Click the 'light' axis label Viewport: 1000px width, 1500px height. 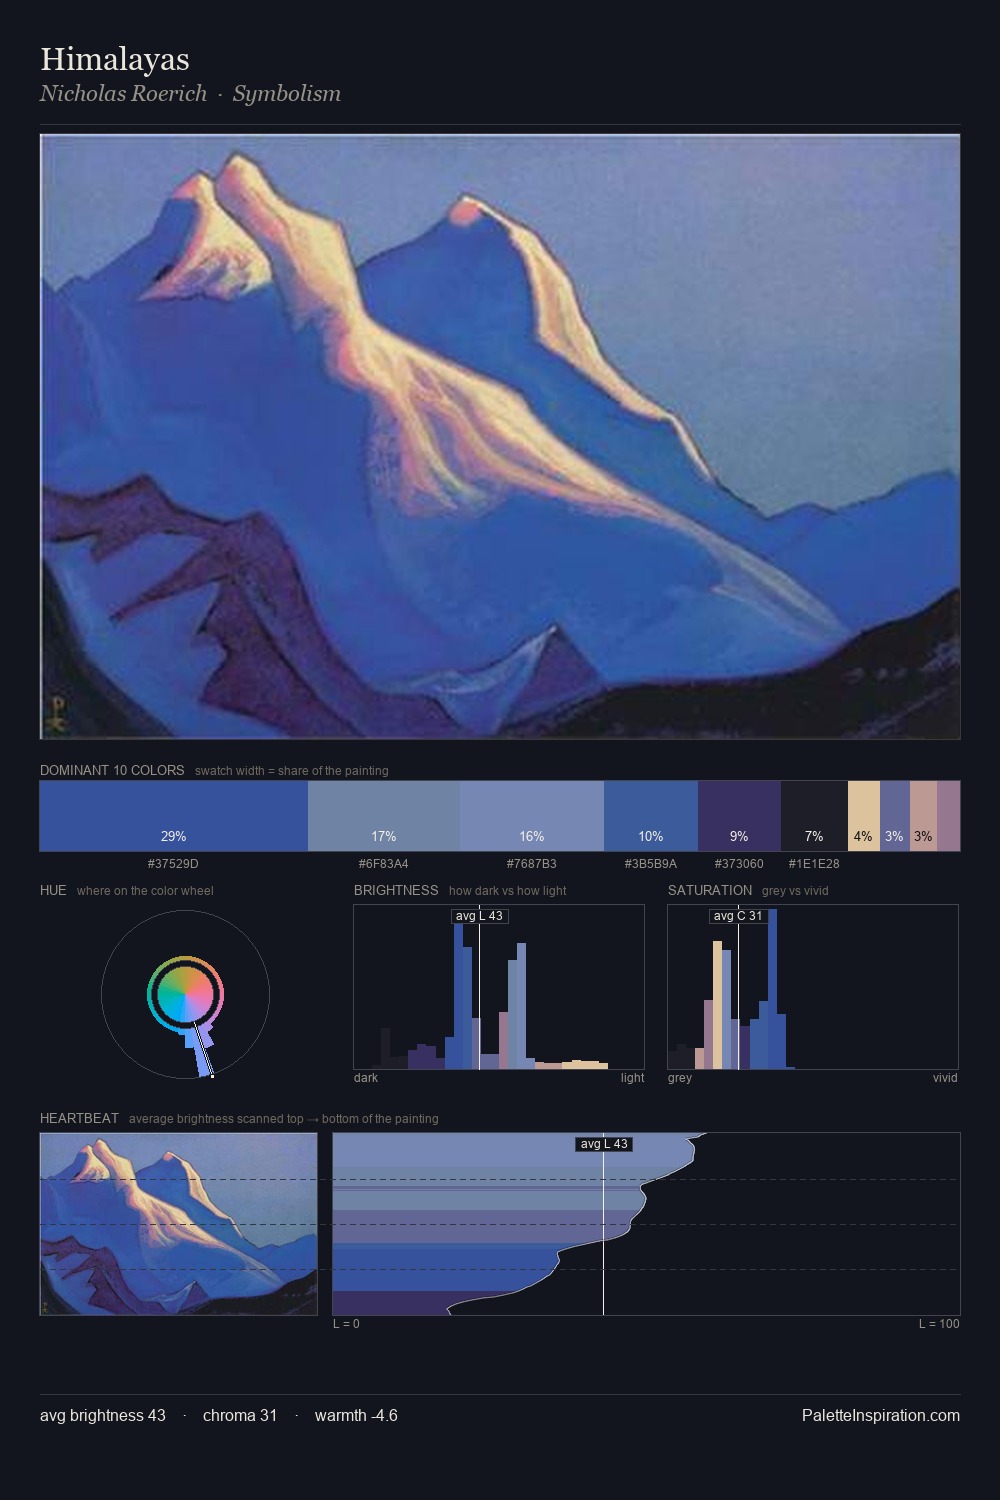633,1078
